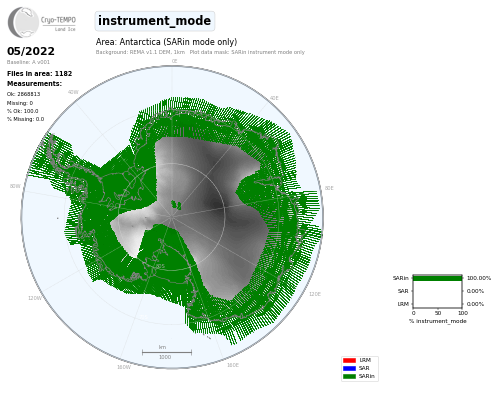Click the Files in area count text
Screen dimensions: 492x410
click(39, 73)
